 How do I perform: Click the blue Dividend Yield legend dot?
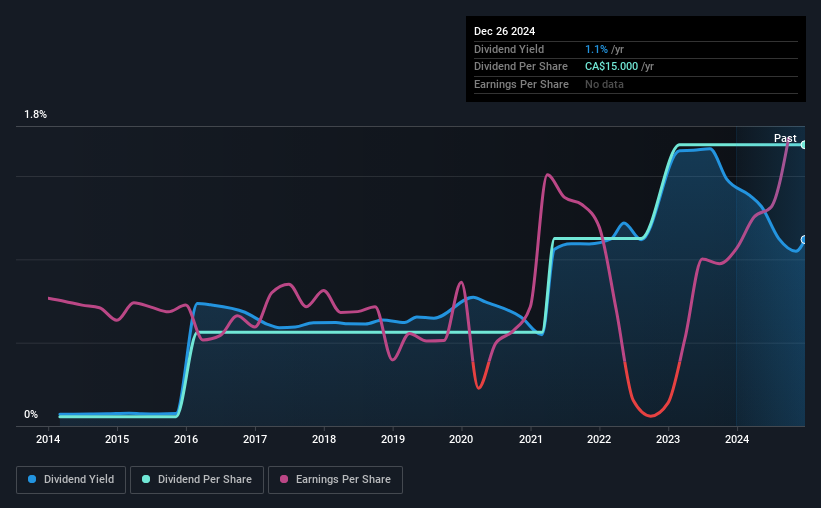[x=32, y=479]
